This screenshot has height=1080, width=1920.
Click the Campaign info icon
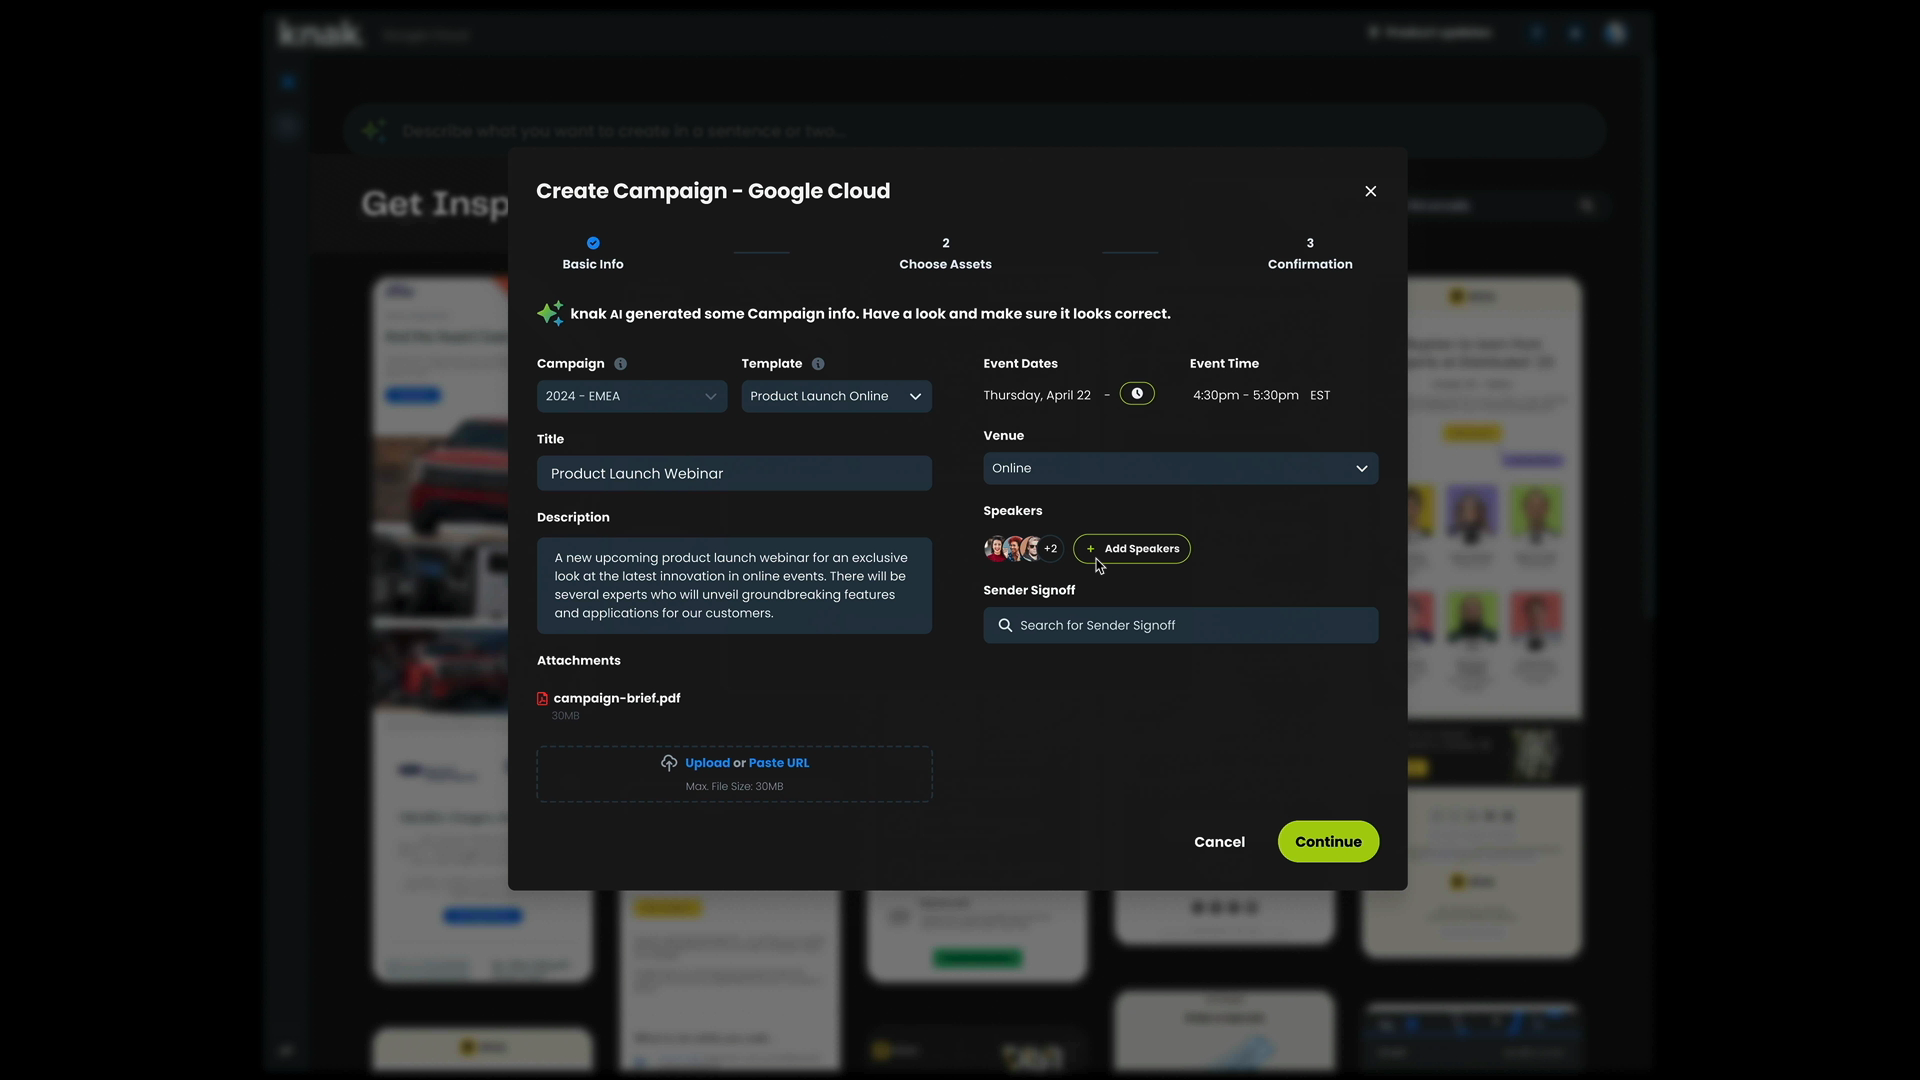620,364
